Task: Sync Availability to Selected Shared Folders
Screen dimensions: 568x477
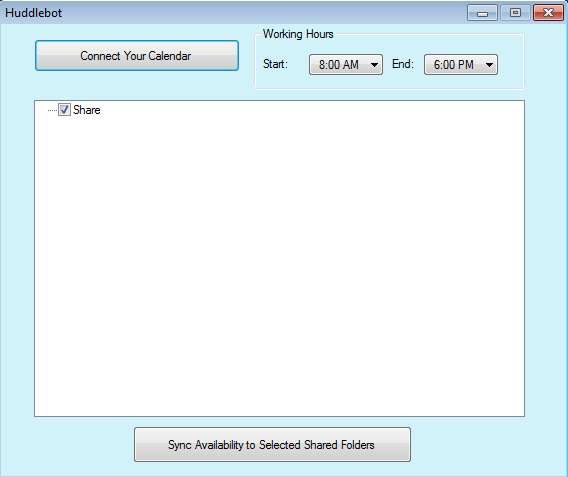Action: pos(272,444)
